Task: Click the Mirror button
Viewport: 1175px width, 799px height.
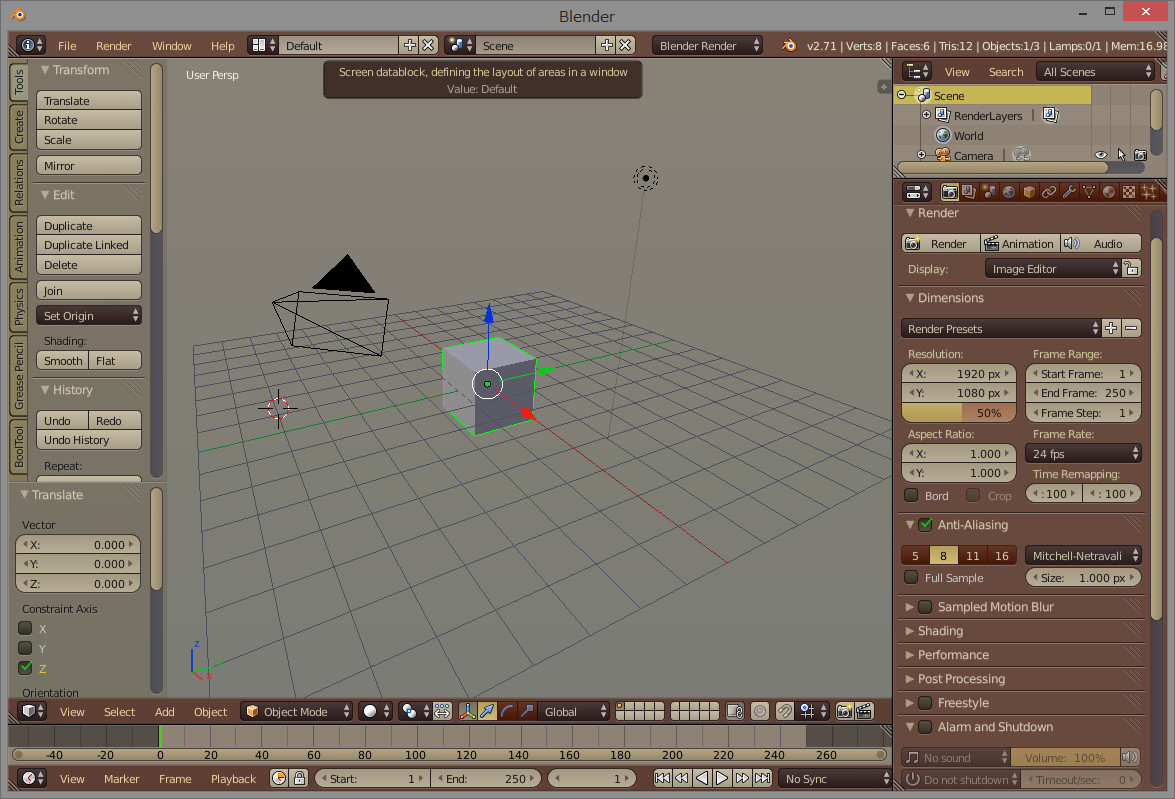Action: [x=88, y=166]
